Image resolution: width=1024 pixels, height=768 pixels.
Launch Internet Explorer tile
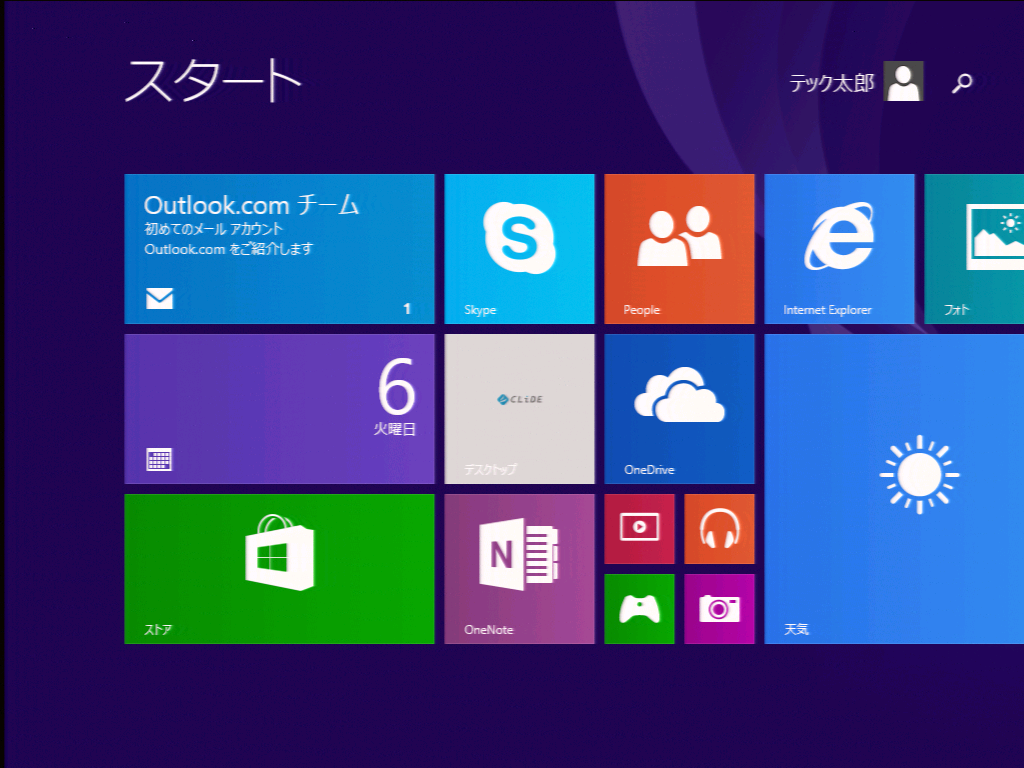tap(839, 249)
